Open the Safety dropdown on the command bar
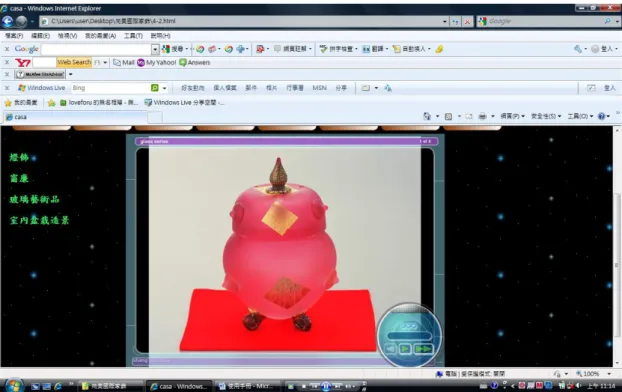 546,116
